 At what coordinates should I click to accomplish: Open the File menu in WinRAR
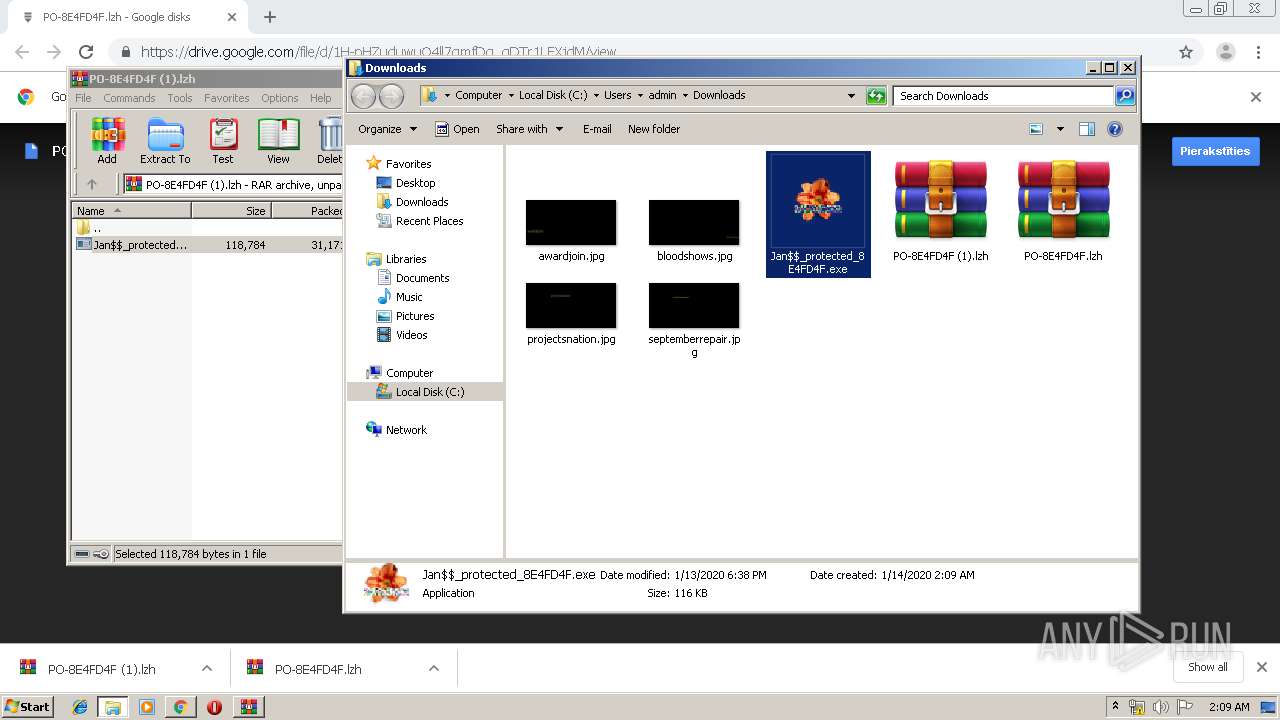tap(83, 98)
